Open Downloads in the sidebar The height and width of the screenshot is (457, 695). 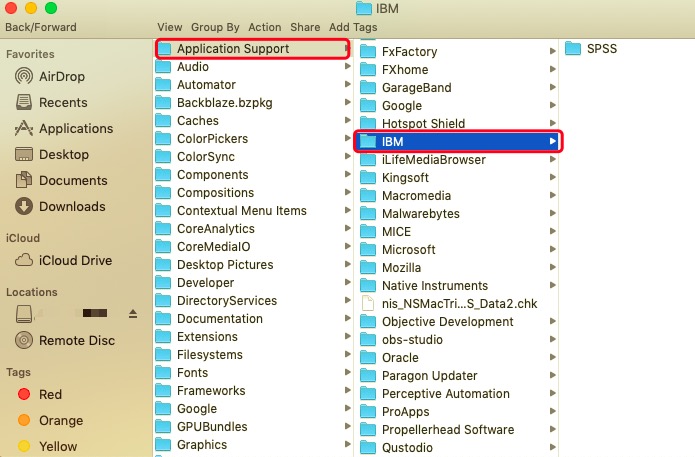(60, 207)
